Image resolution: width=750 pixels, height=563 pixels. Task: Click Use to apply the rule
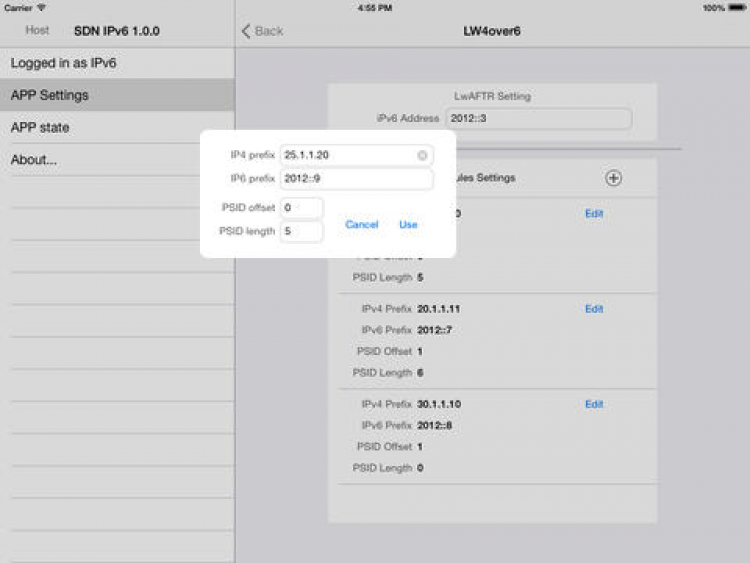tap(408, 224)
